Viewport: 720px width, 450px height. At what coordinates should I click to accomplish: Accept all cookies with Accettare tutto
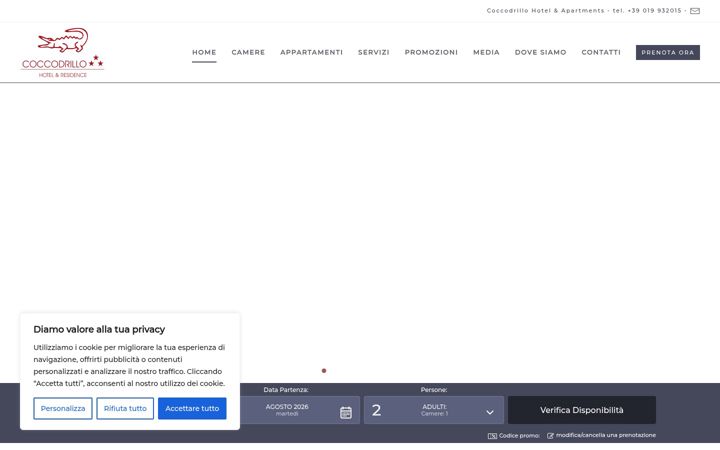pyautogui.click(x=192, y=408)
